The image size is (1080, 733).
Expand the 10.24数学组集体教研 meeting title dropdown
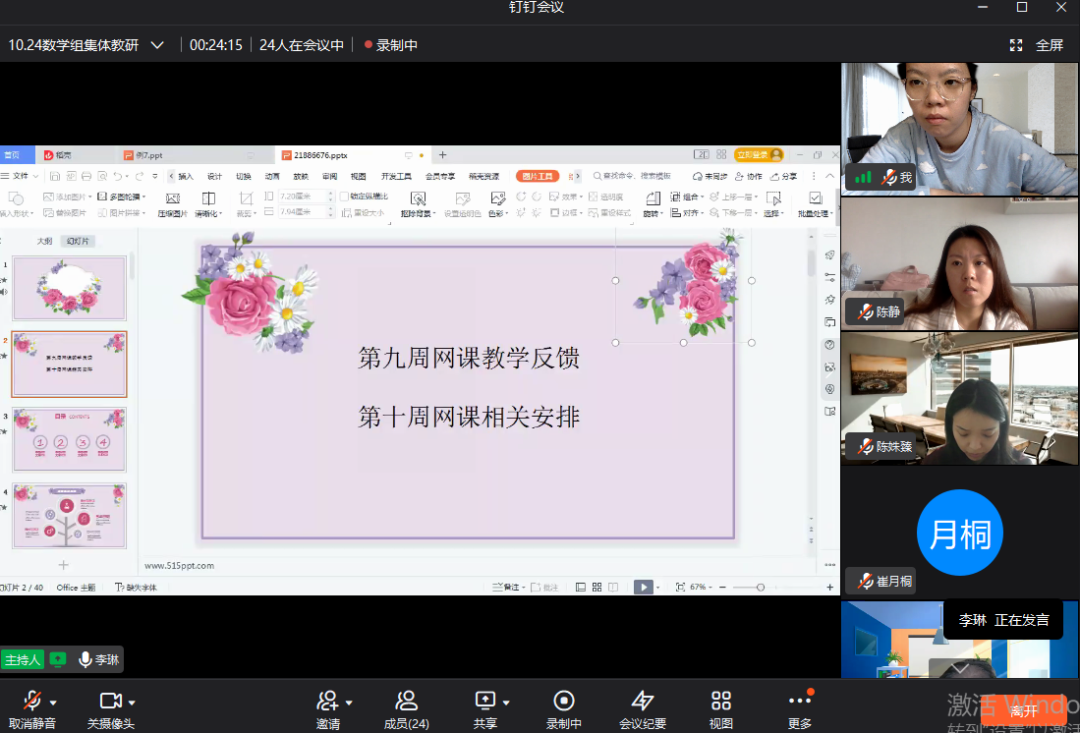(157, 45)
